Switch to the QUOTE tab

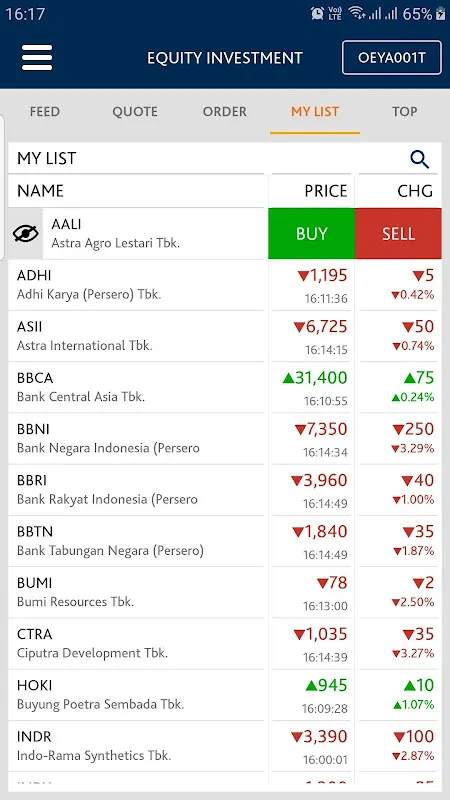tap(135, 112)
